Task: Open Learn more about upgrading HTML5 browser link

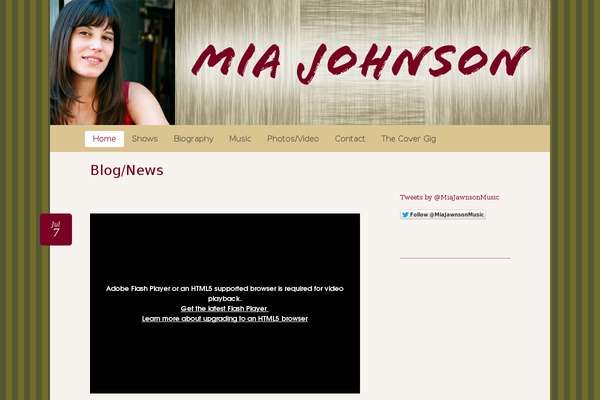Action: [225, 318]
